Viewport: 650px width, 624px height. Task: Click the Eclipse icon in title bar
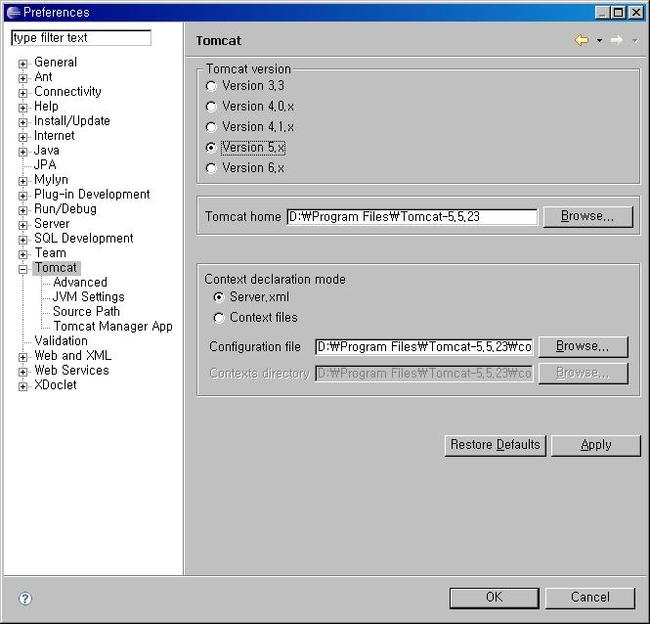(14, 12)
